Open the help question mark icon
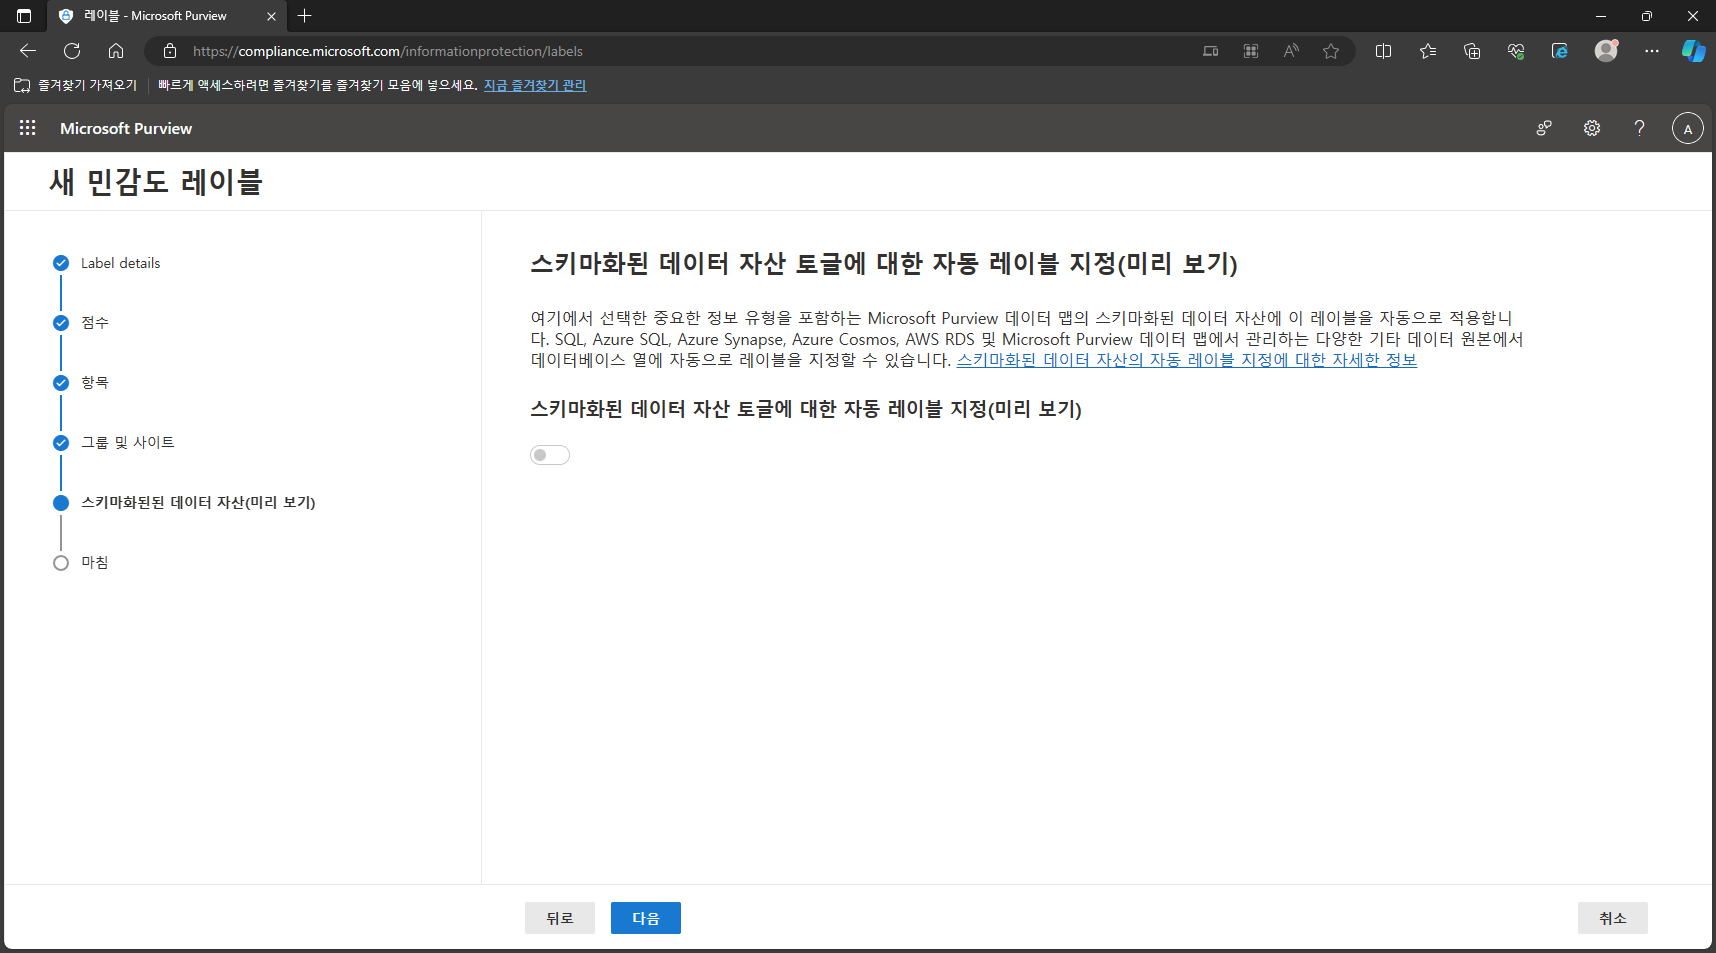Viewport: 1716px width, 953px height. [x=1639, y=128]
